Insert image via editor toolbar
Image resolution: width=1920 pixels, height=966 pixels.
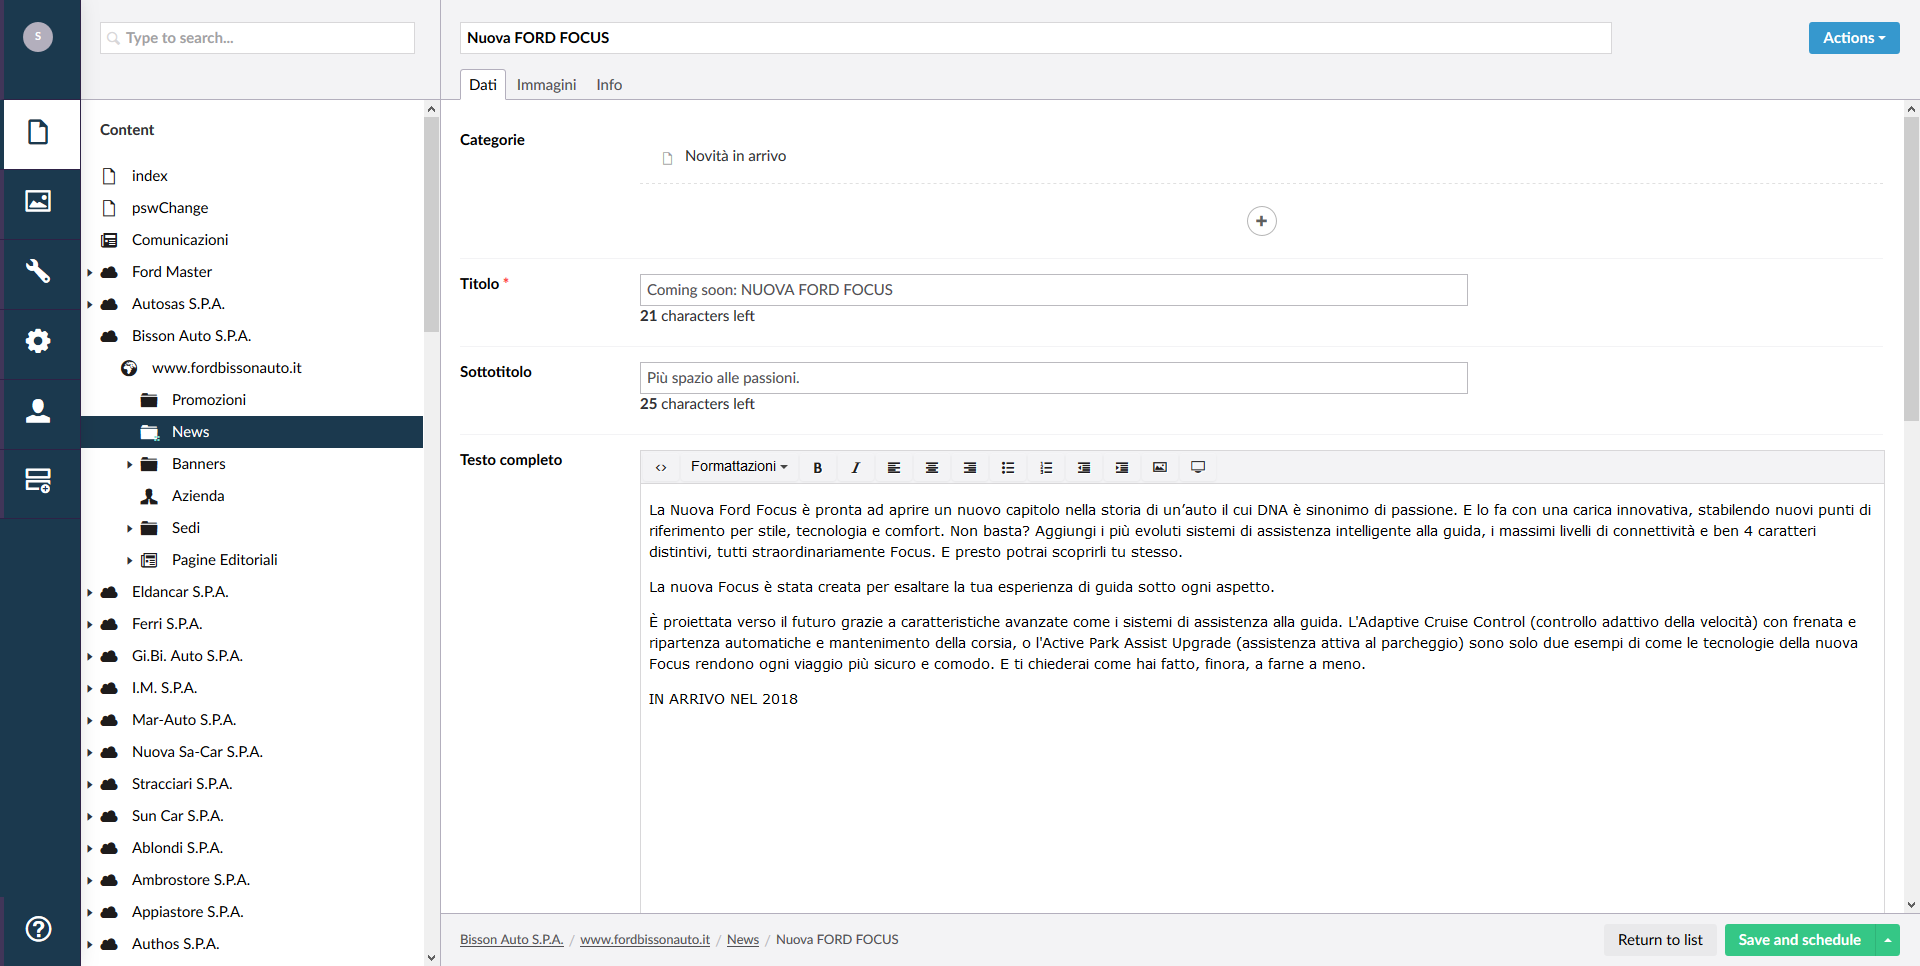pyautogui.click(x=1160, y=467)
